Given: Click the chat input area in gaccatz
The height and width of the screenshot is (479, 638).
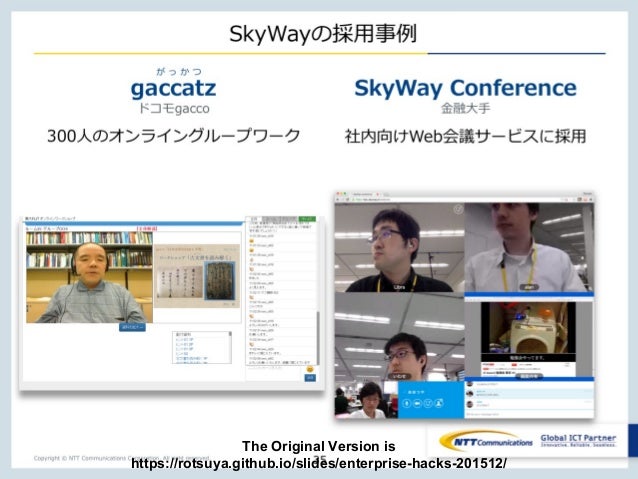Looking at the screenshot, I should coord(275,374).
